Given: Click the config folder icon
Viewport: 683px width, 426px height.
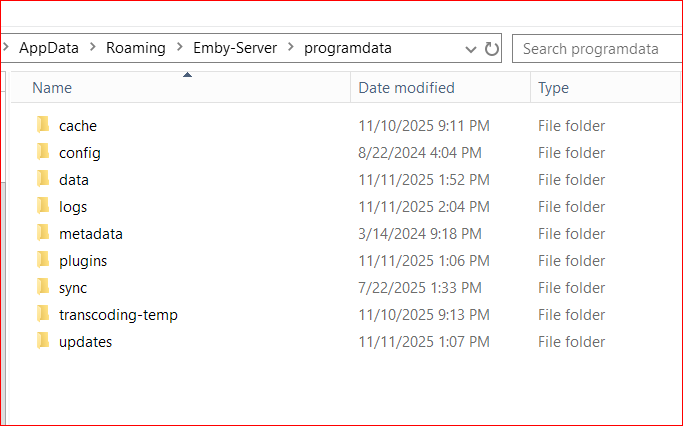Looking at the screenshot, I should pos(42,152).
